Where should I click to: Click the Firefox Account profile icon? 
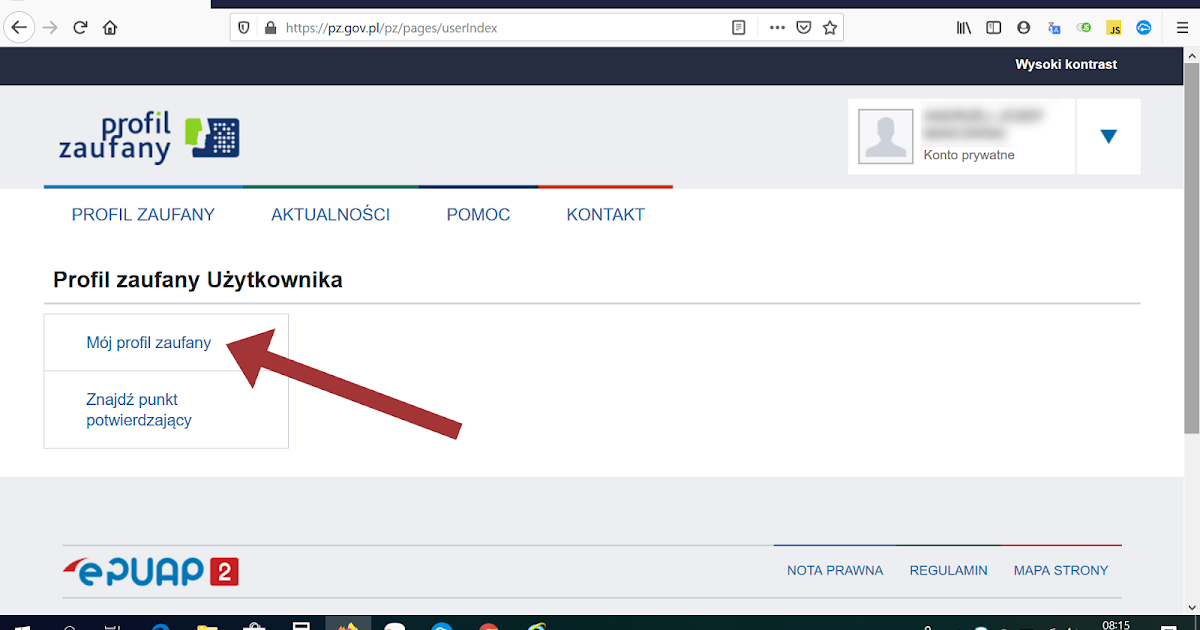[1023, 27]
